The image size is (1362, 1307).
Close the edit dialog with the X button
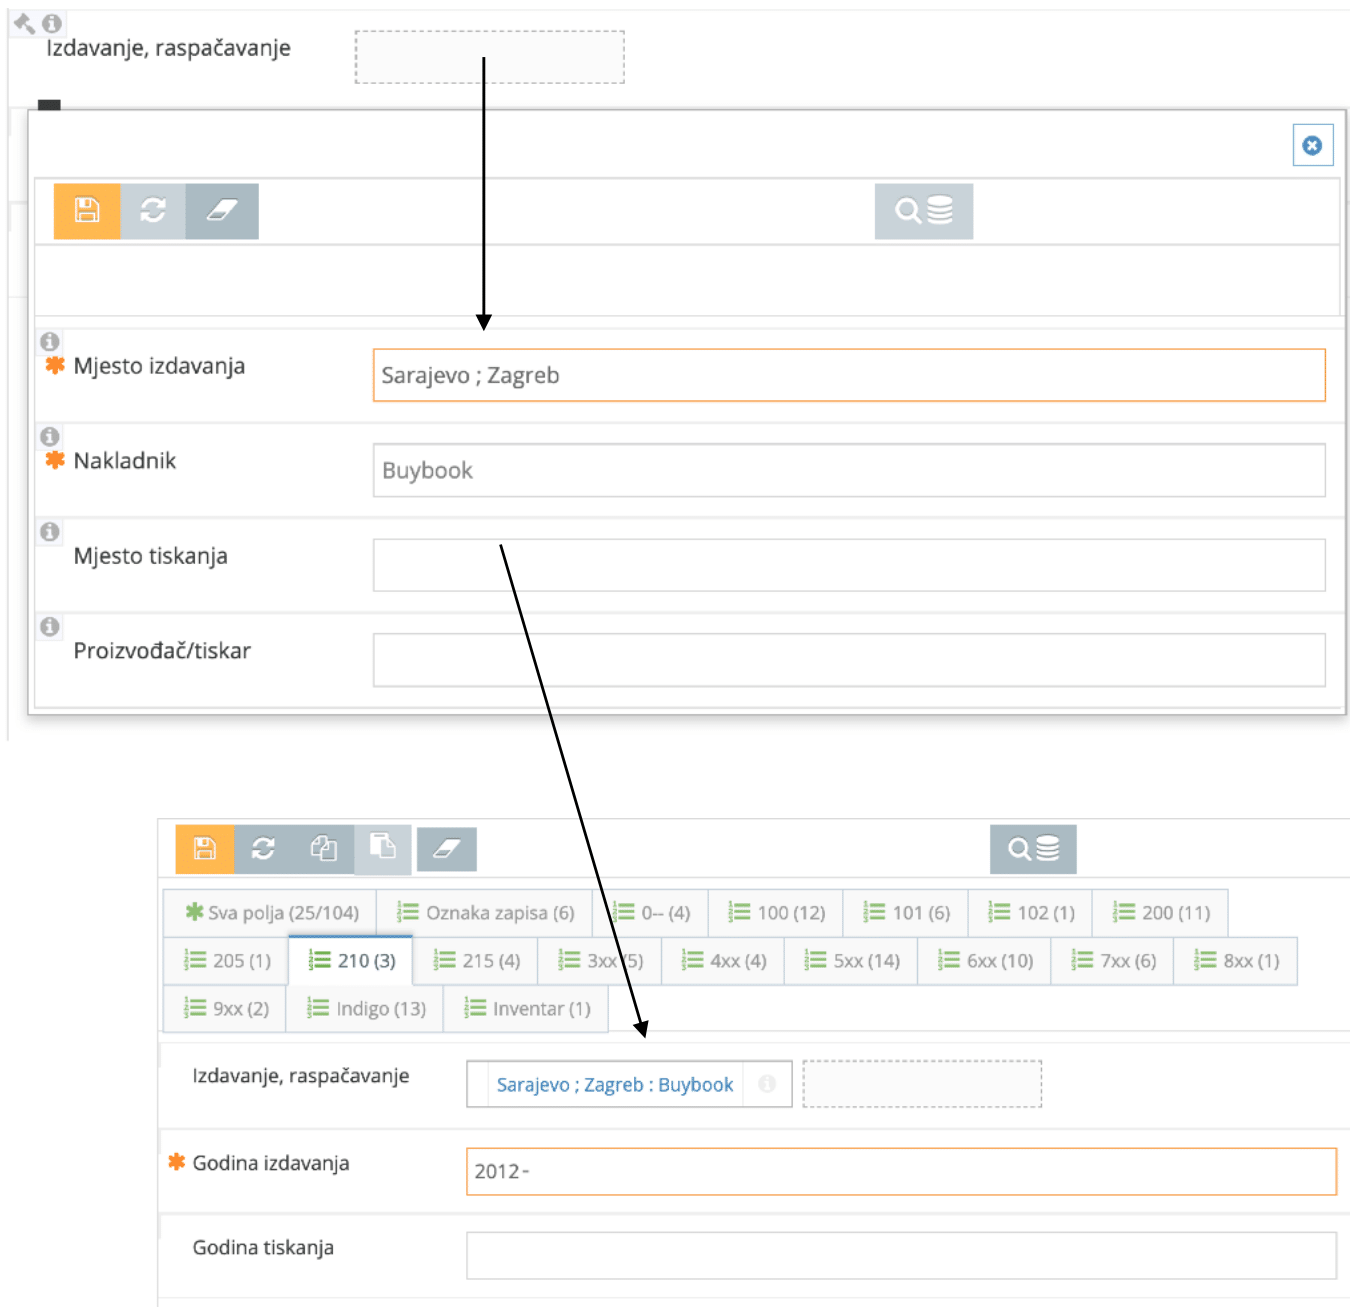(x=1314, y=144)
